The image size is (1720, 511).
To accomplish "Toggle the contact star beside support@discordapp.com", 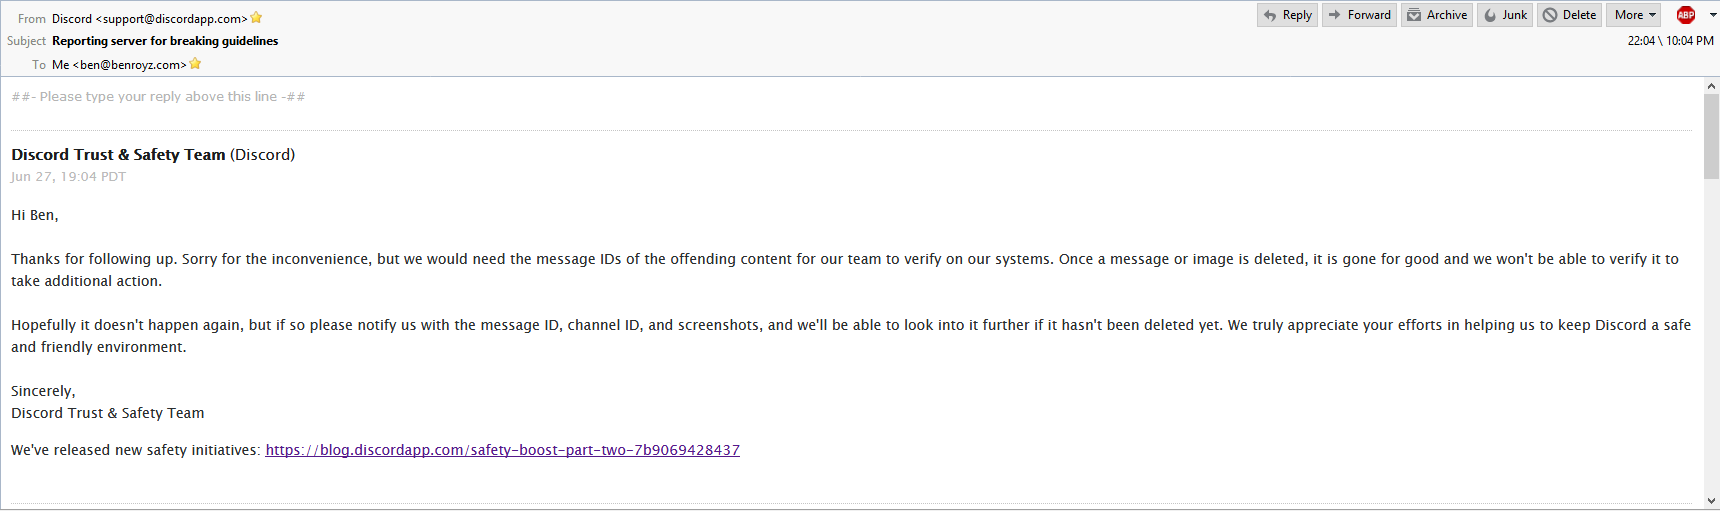I will point(256,18).
